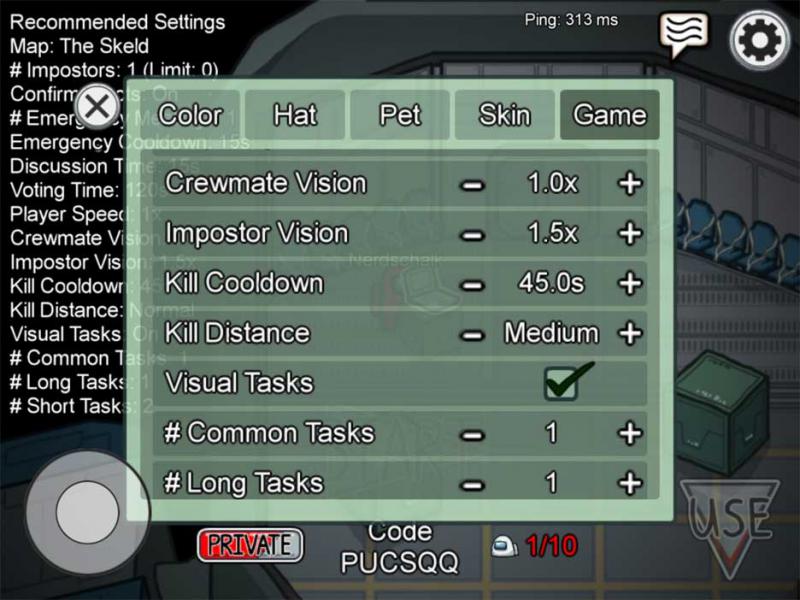The height and width of the screenshot is (600, 800).
Task: Decrease Kill Cooldown with minus
Action: tap(472, 285)
